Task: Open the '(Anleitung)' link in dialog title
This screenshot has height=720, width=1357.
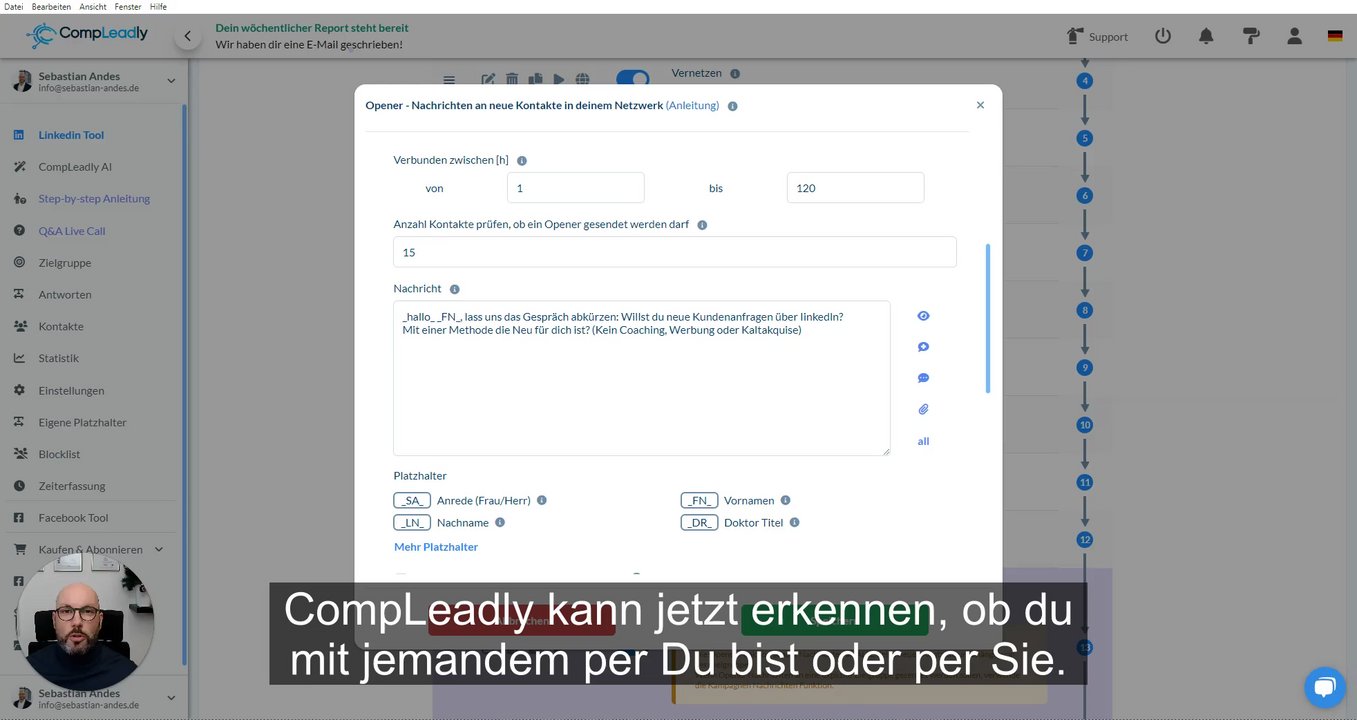Action: [692, 105]
